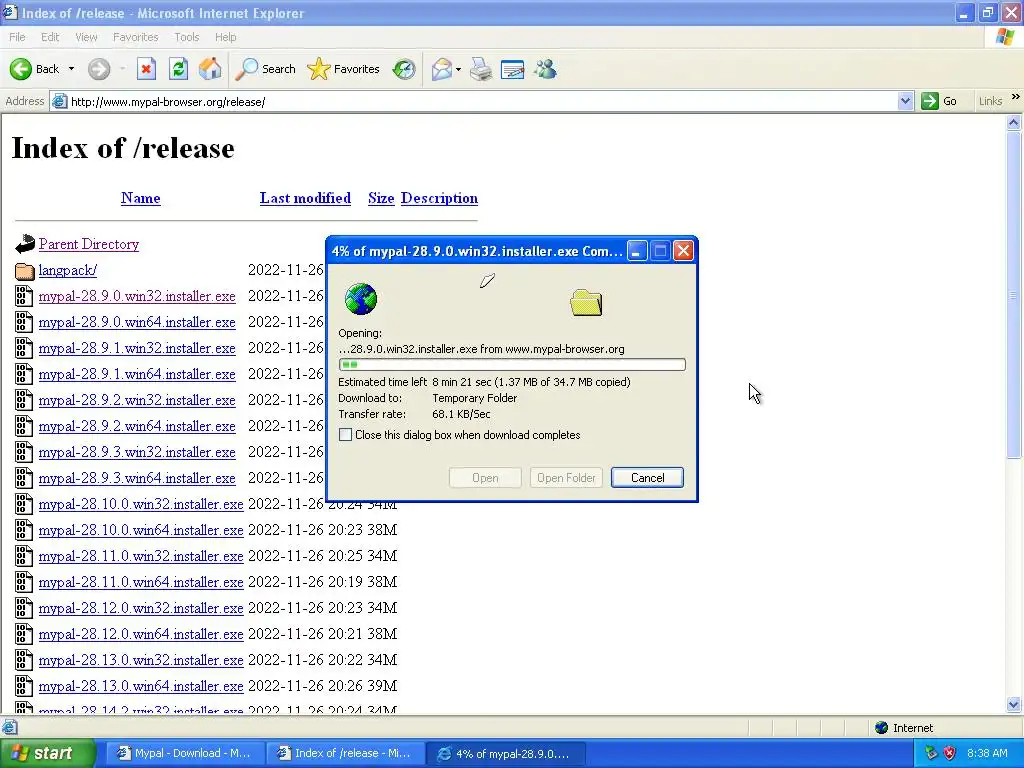Open the File menu
This screenshot has width=1024, height=768.
point(17,37)
